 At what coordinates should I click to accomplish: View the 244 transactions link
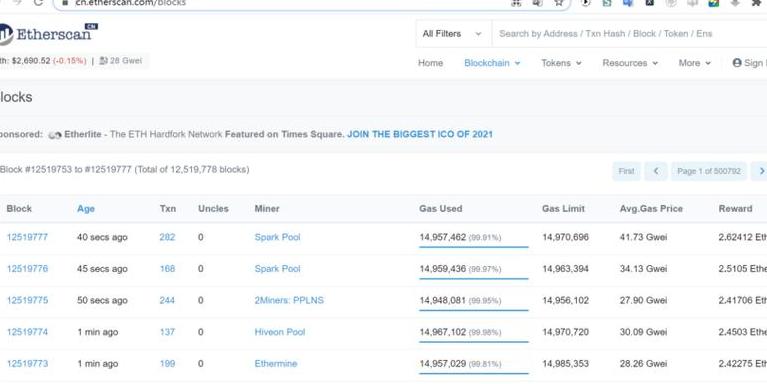[167, 300]
